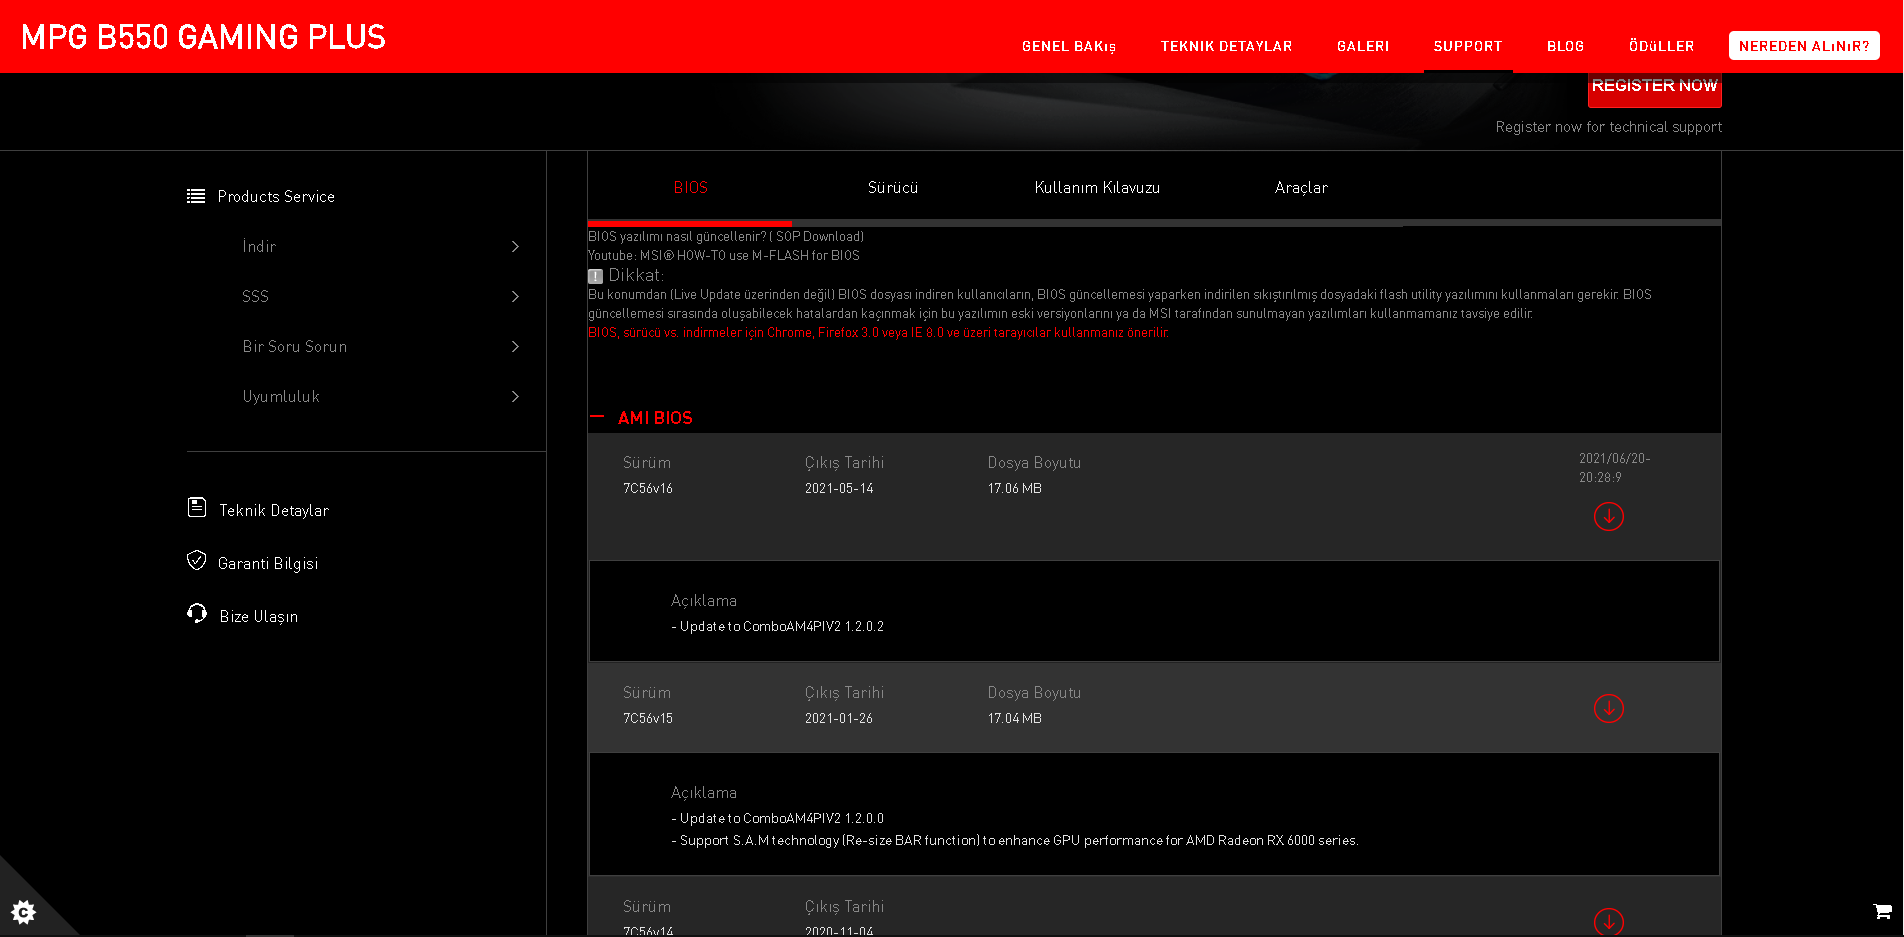1904x937 pixels.
Task: Click the Products Service heading
Action: [276, 196]
